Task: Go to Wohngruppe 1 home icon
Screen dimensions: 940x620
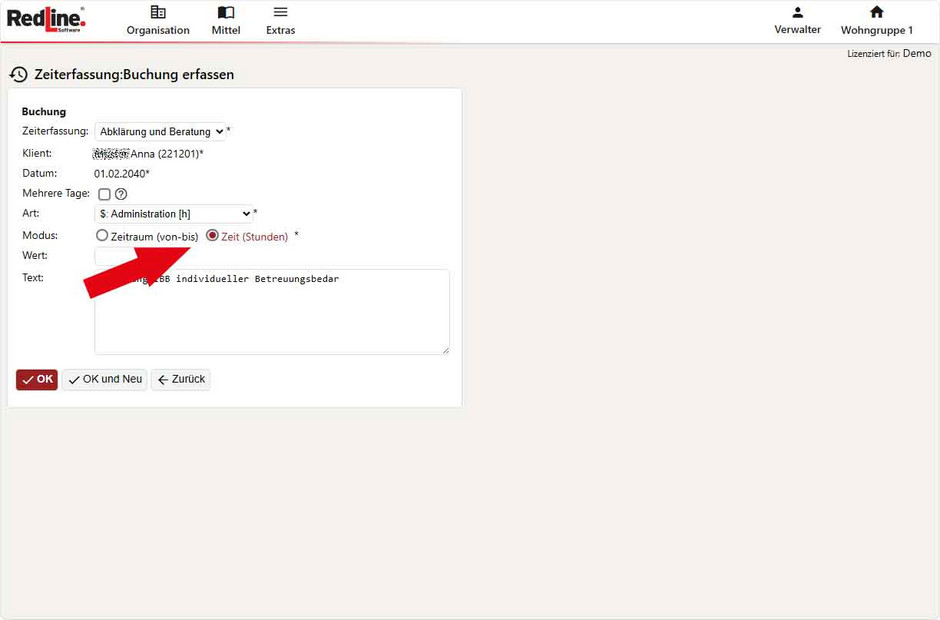Action: pos(876,12)
